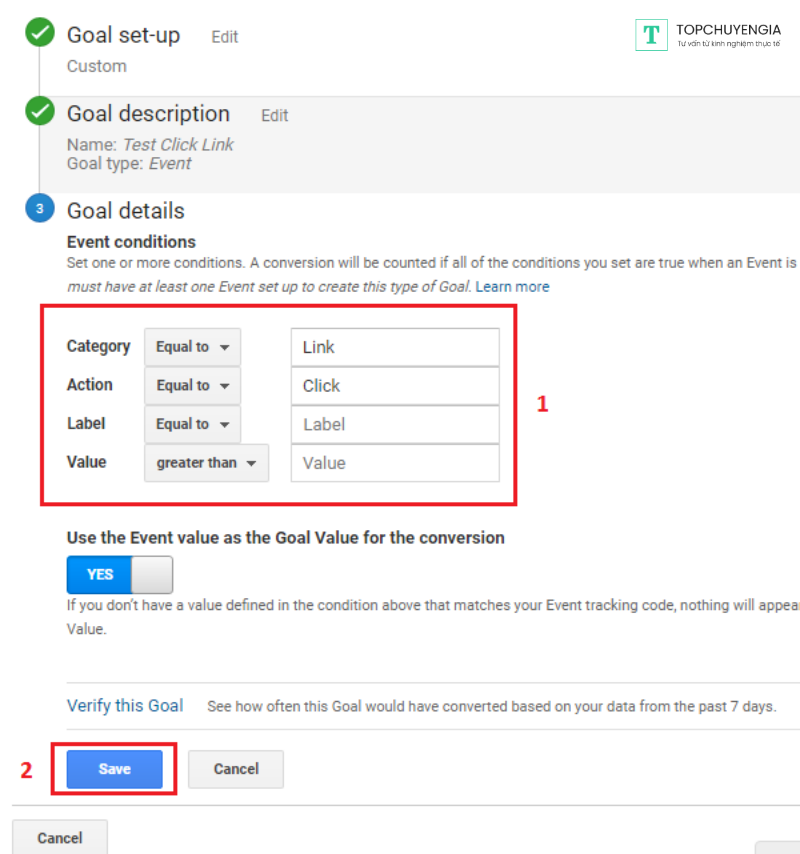Click Cancel button next to Save
Viewport: 800px width, 854px height.
pos(236,769)
